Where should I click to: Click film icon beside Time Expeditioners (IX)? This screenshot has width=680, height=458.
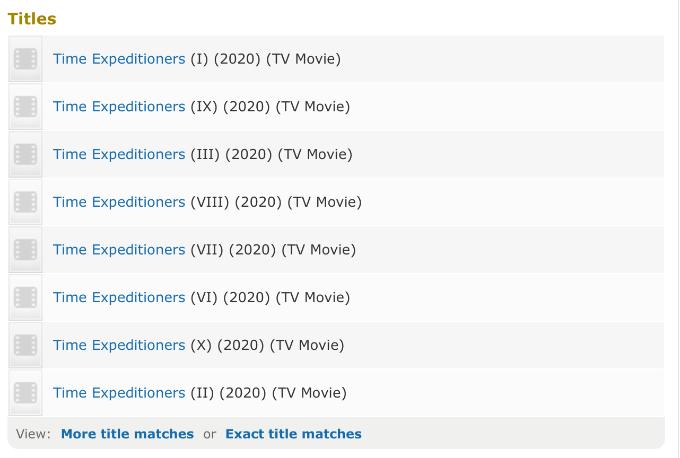pyautogui.click(x=26, y=107)
